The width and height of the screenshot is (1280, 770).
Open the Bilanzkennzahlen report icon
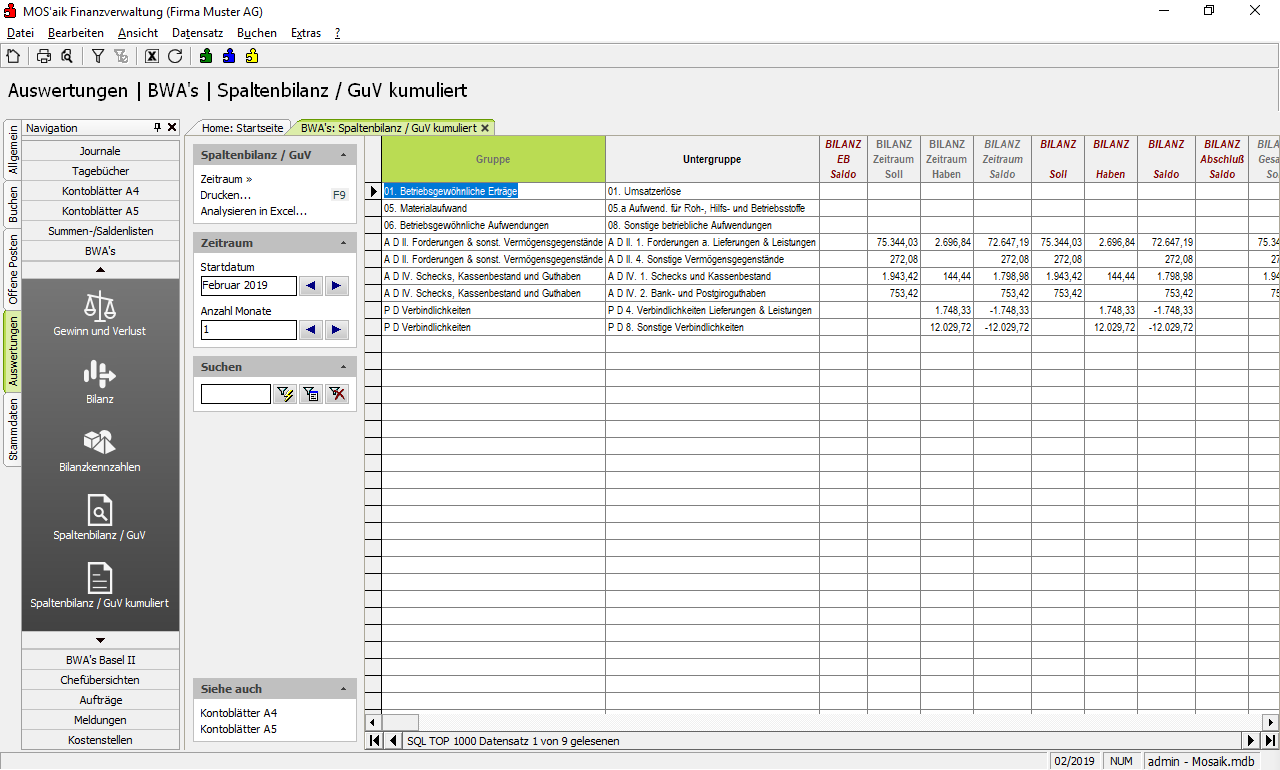100,451
